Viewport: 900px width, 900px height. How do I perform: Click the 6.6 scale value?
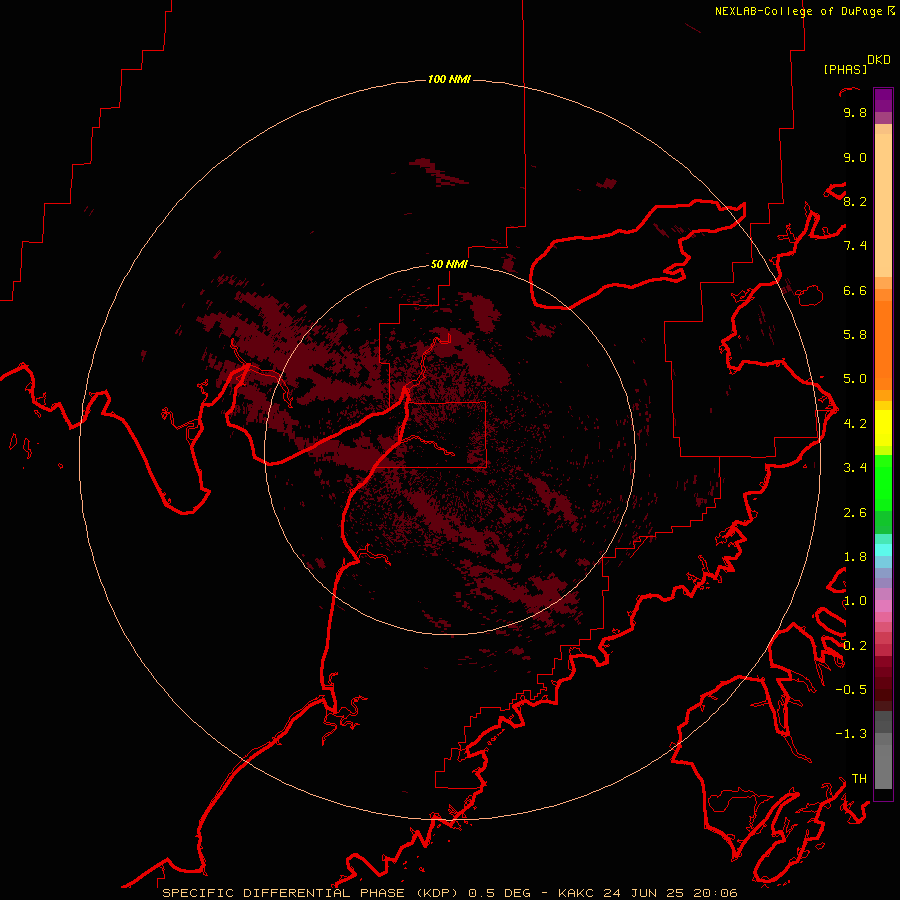tap(855, 290)
